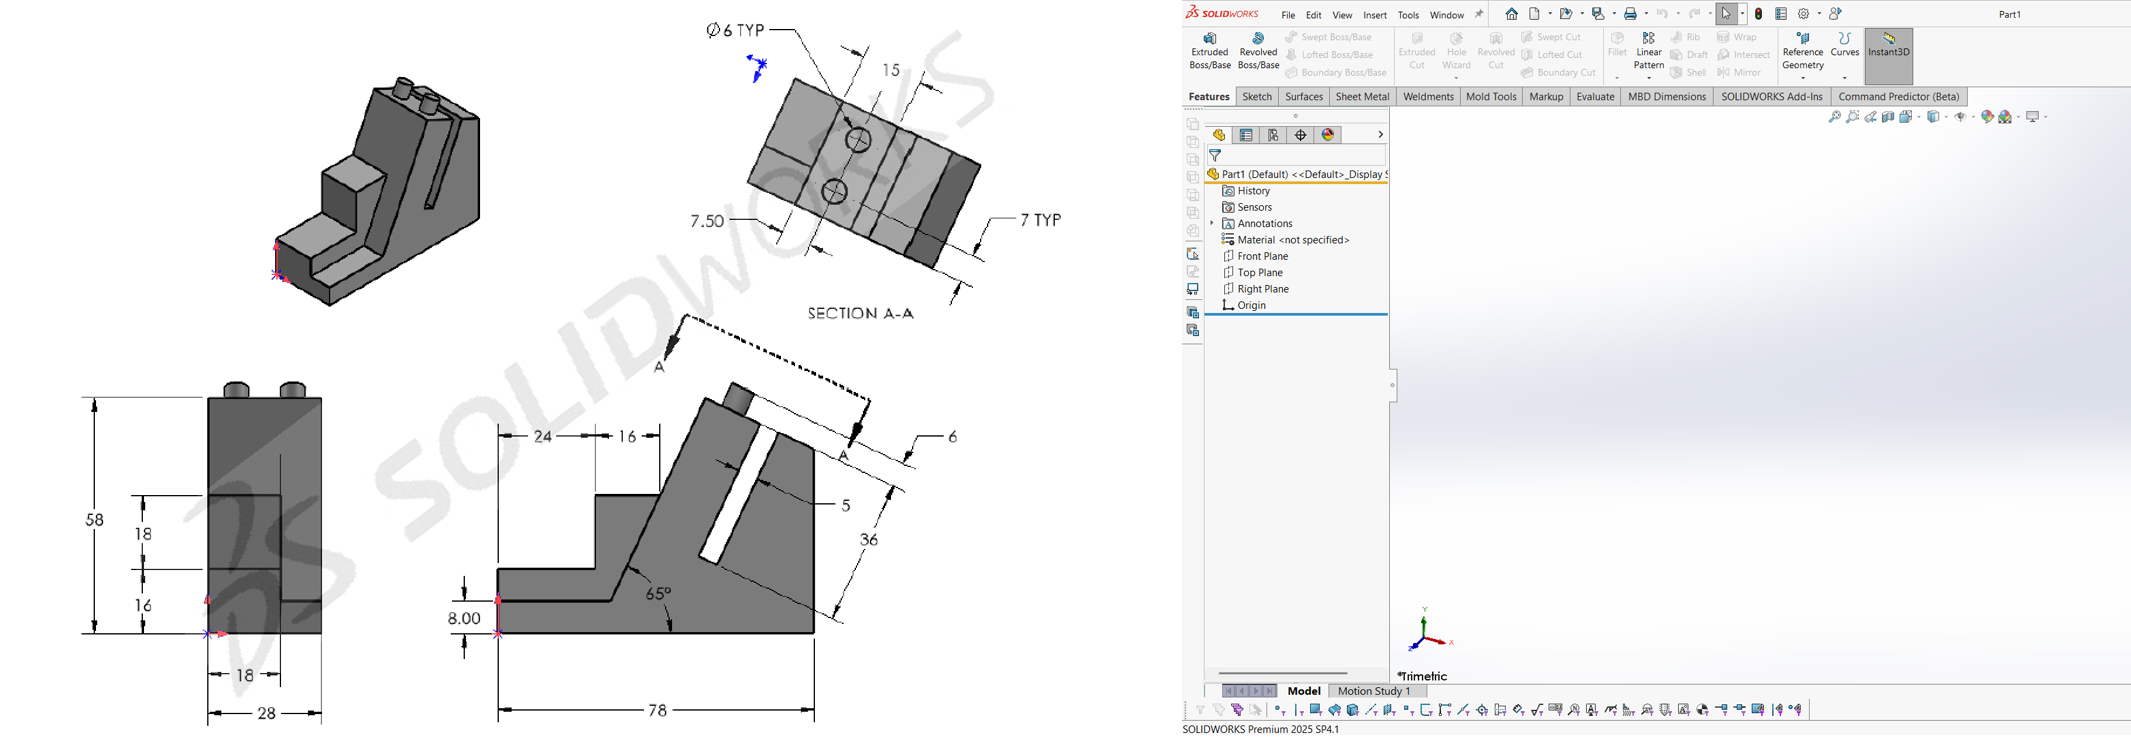Click the user login icon
This screenshot has height=741, width=2131.
(1835, 14)
